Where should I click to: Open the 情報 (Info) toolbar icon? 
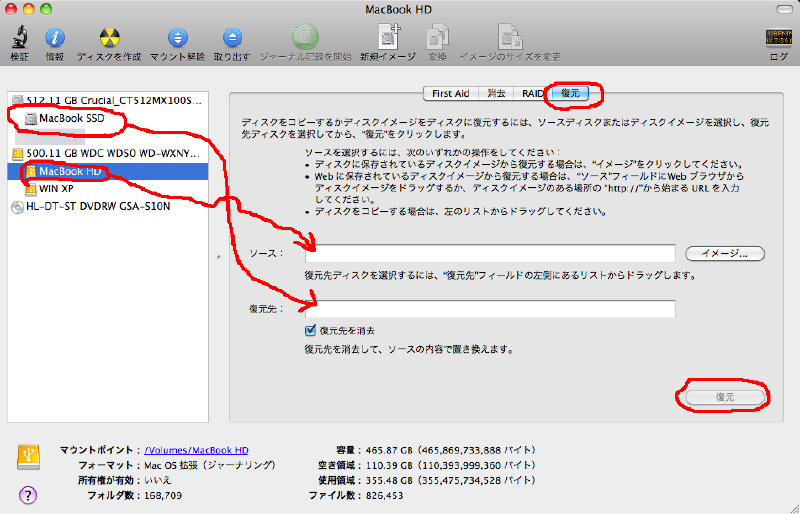coord(55,38)
